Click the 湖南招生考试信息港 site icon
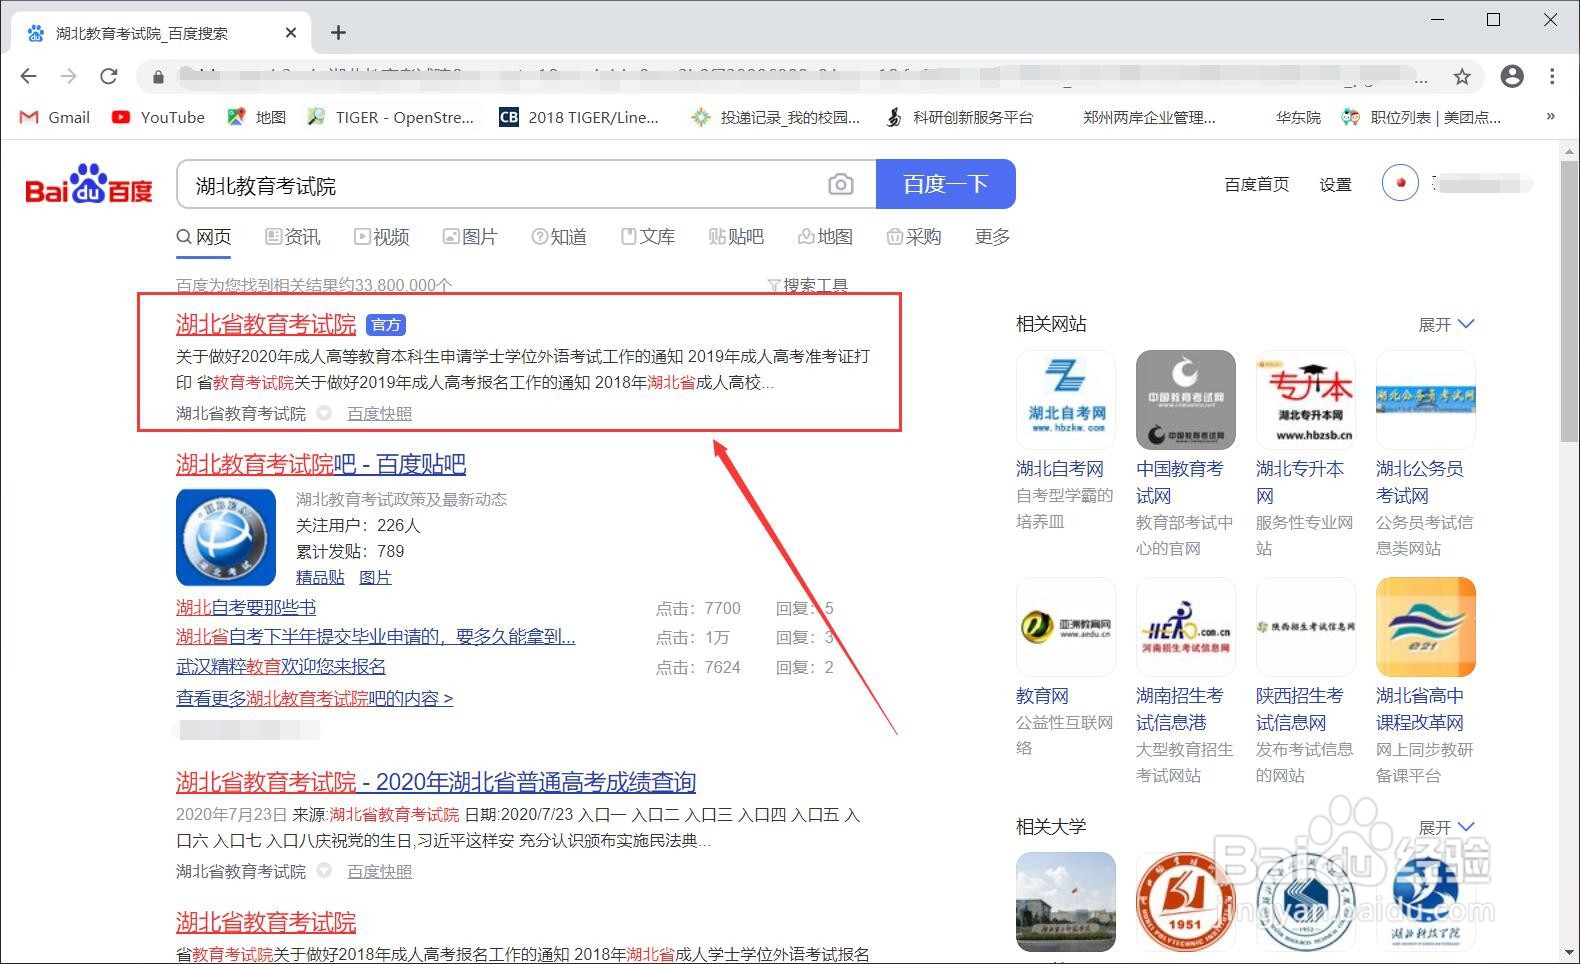This screenshot has width=1580, height=964. (1186, 627)
